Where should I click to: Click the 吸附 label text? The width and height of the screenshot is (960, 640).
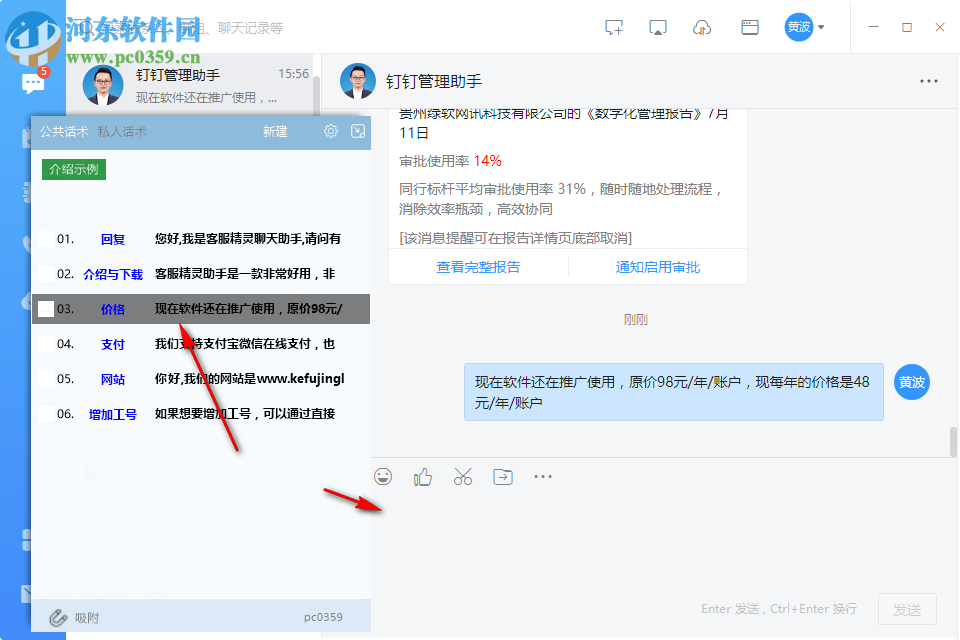[x=87, y=618]
